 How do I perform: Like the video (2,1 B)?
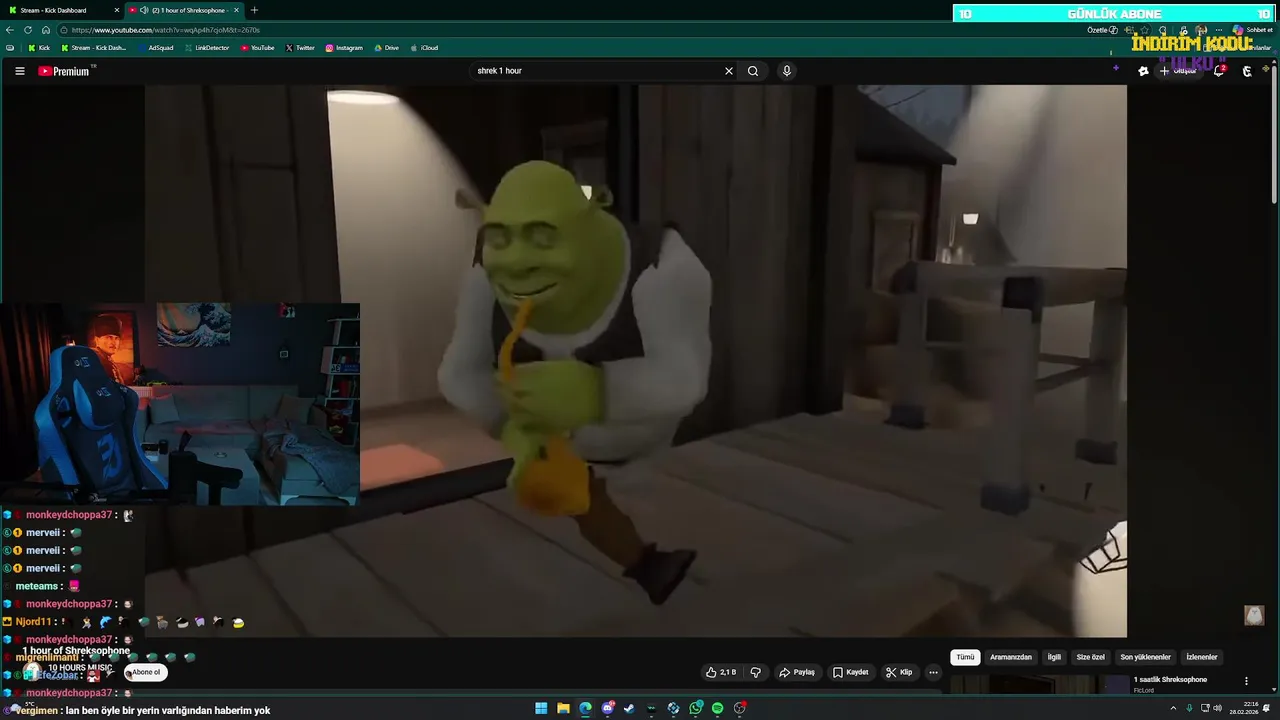721,672
